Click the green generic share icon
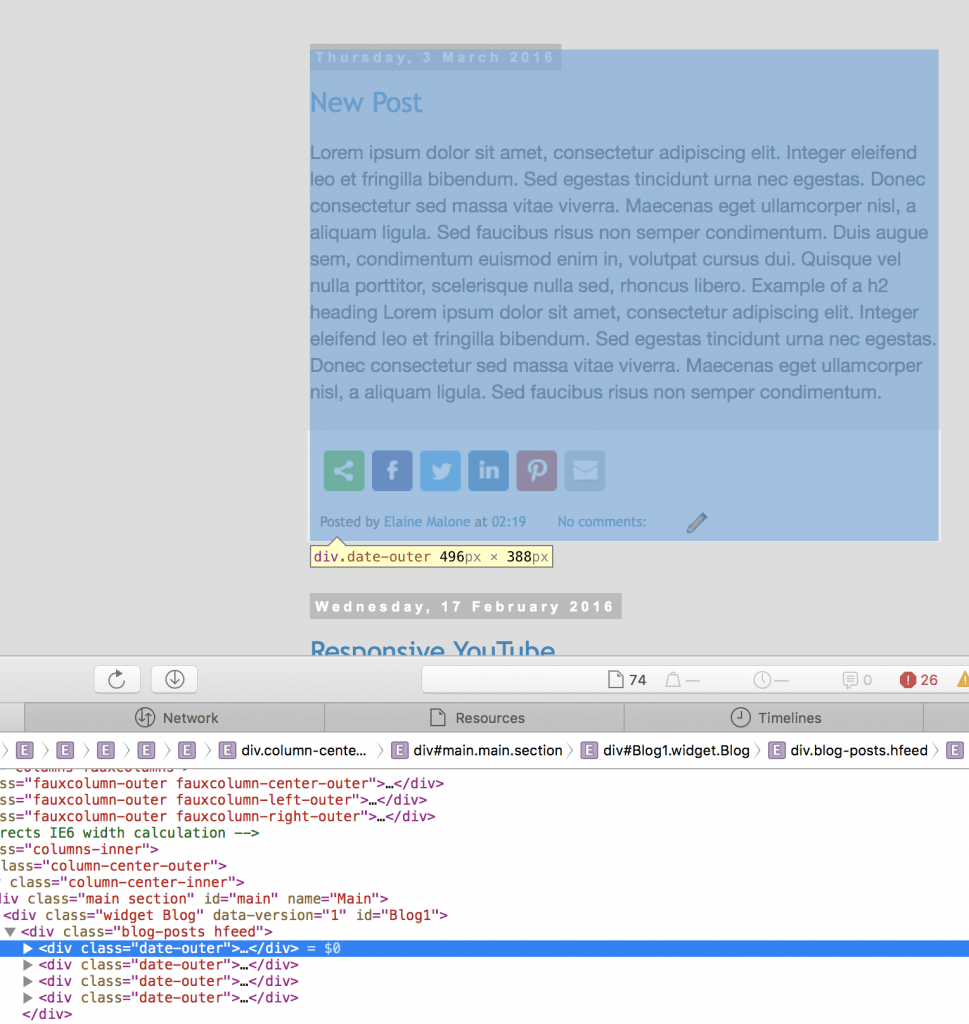The height and width of the screenshot is (1024, 969). coord(343,470)
